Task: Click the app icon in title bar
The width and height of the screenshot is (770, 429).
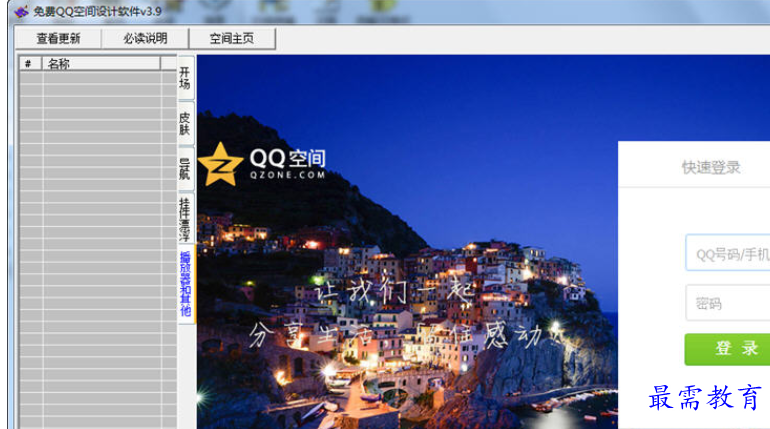Action: point(21,11)
